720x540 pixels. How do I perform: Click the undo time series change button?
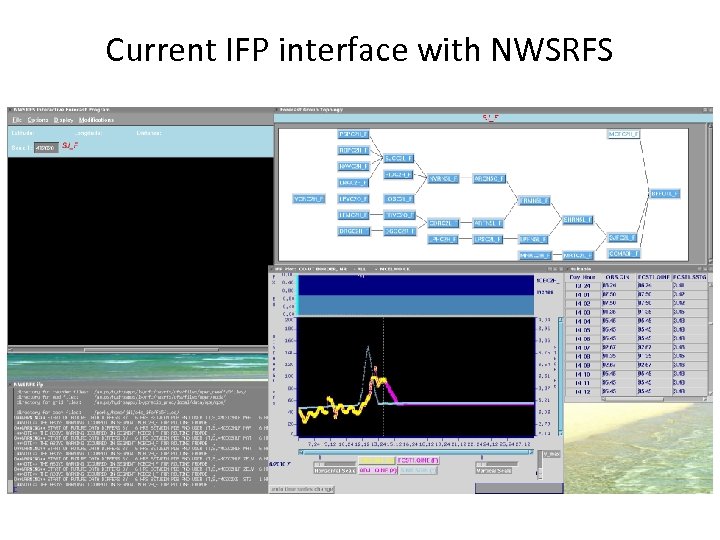click(302, 489)
